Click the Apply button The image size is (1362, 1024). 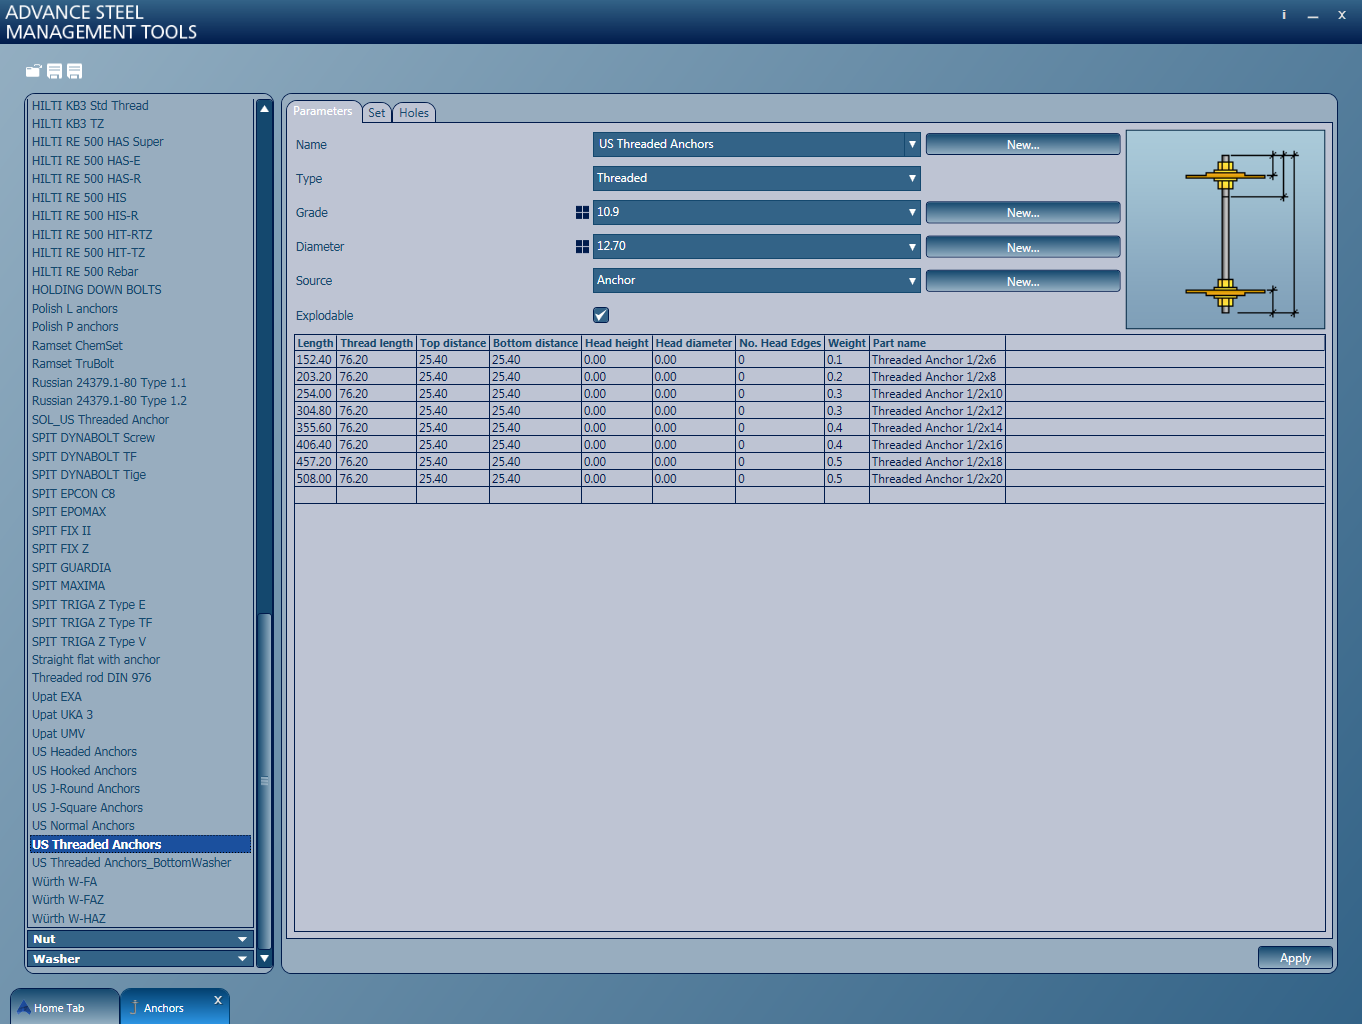[x=1295, y=958]
